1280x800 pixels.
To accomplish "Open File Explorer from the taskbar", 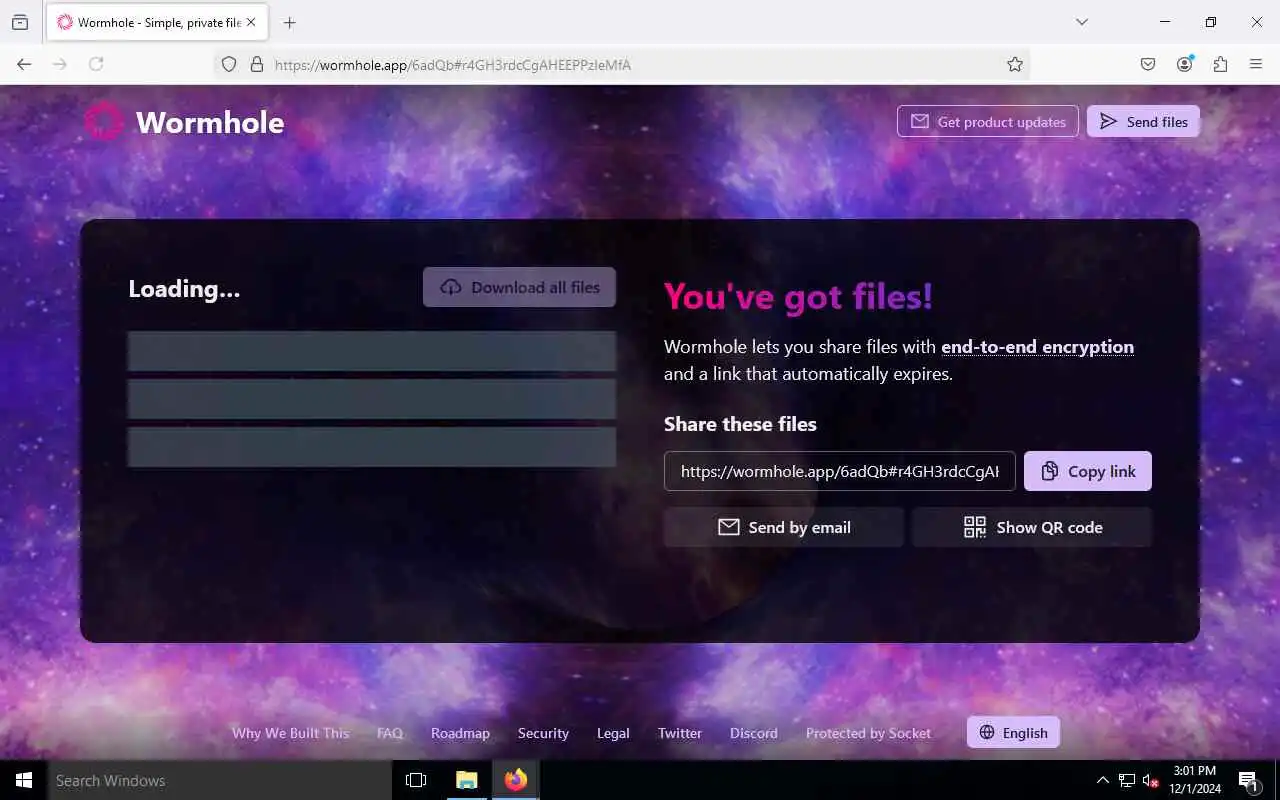I will click(x=467, y=780).
